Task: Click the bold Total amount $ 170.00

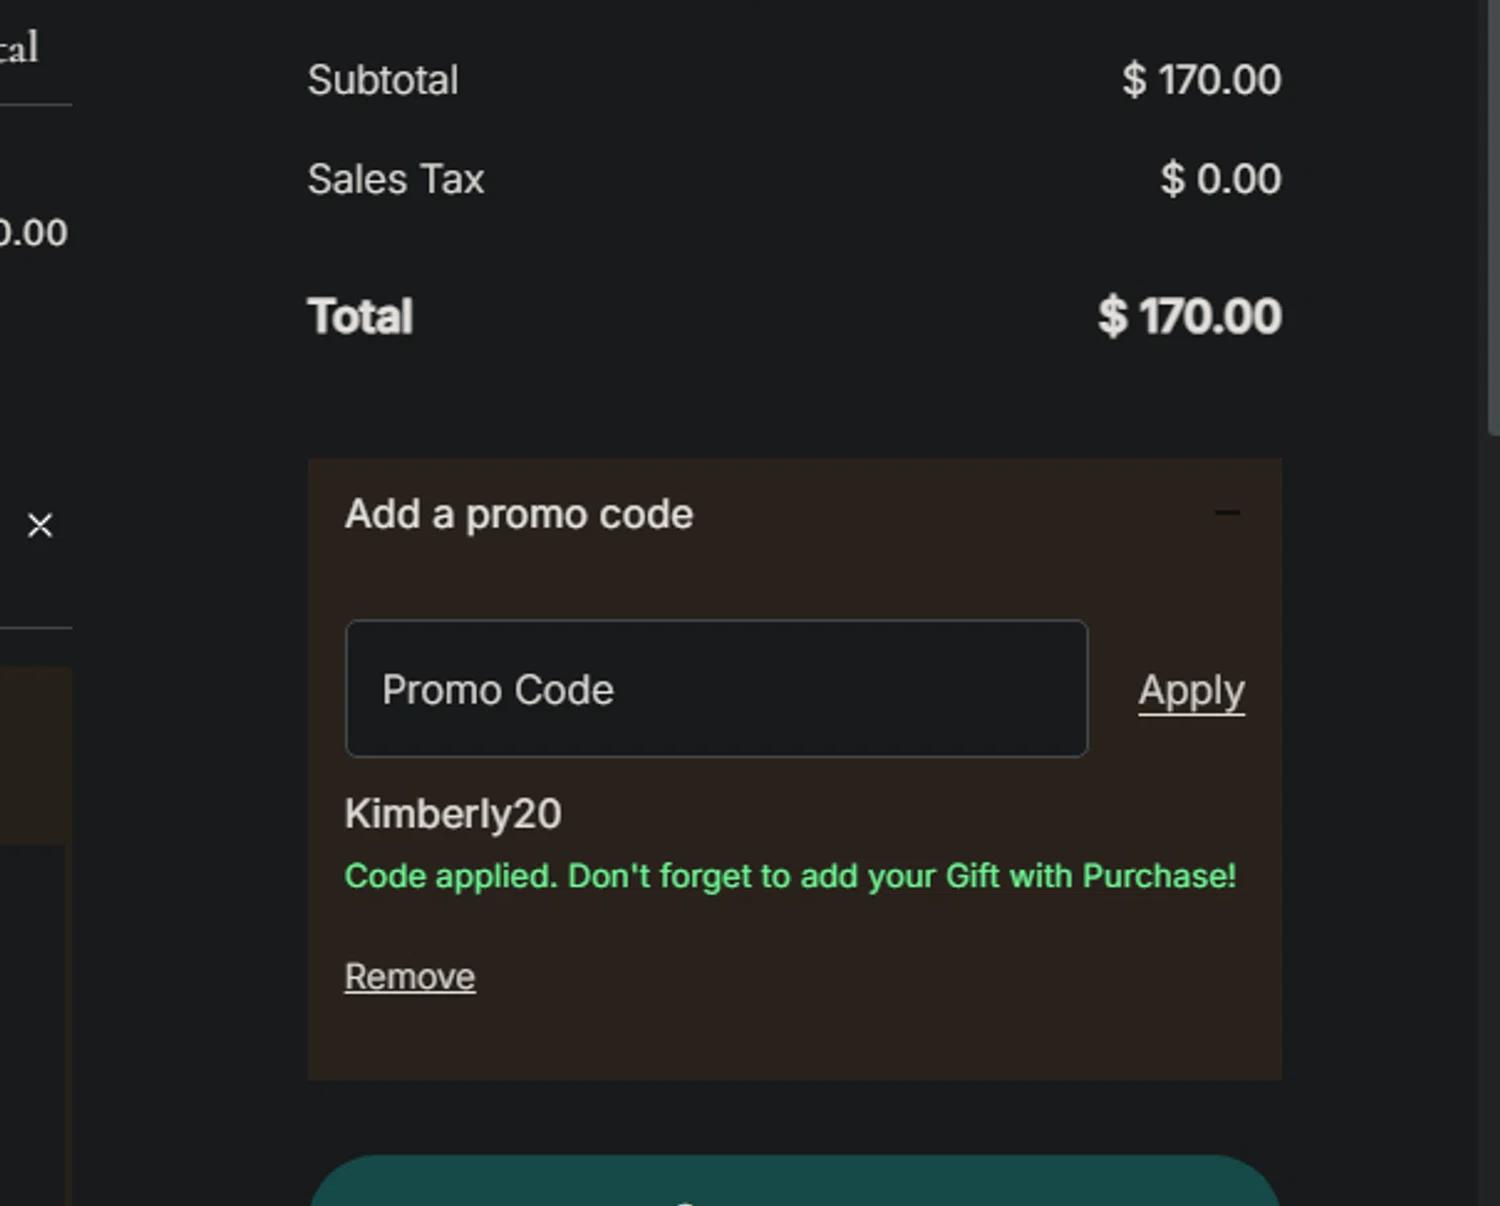Action: click(1189, 317)
